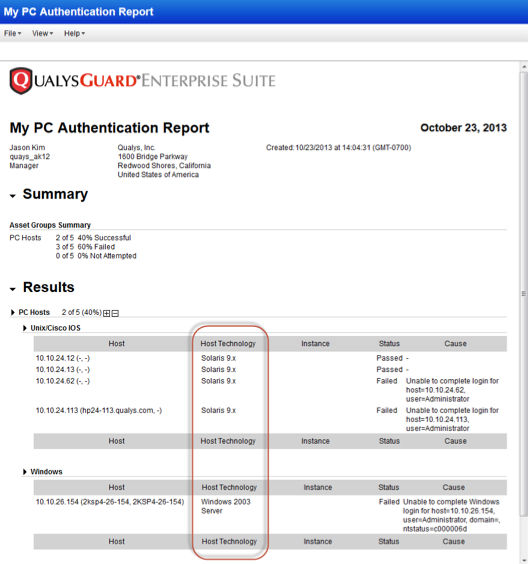
Task: Collapse the Summary section arrow
Action: [13, 196]
